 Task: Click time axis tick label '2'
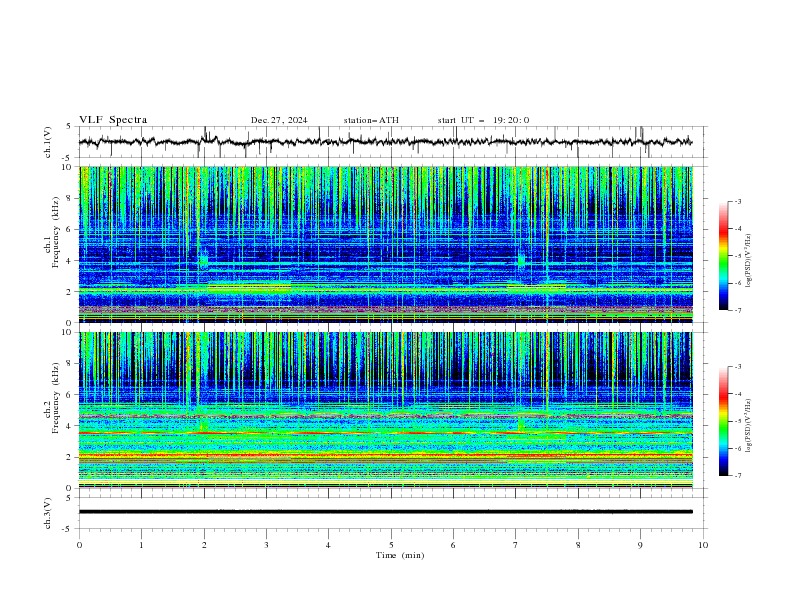(204, 545)
